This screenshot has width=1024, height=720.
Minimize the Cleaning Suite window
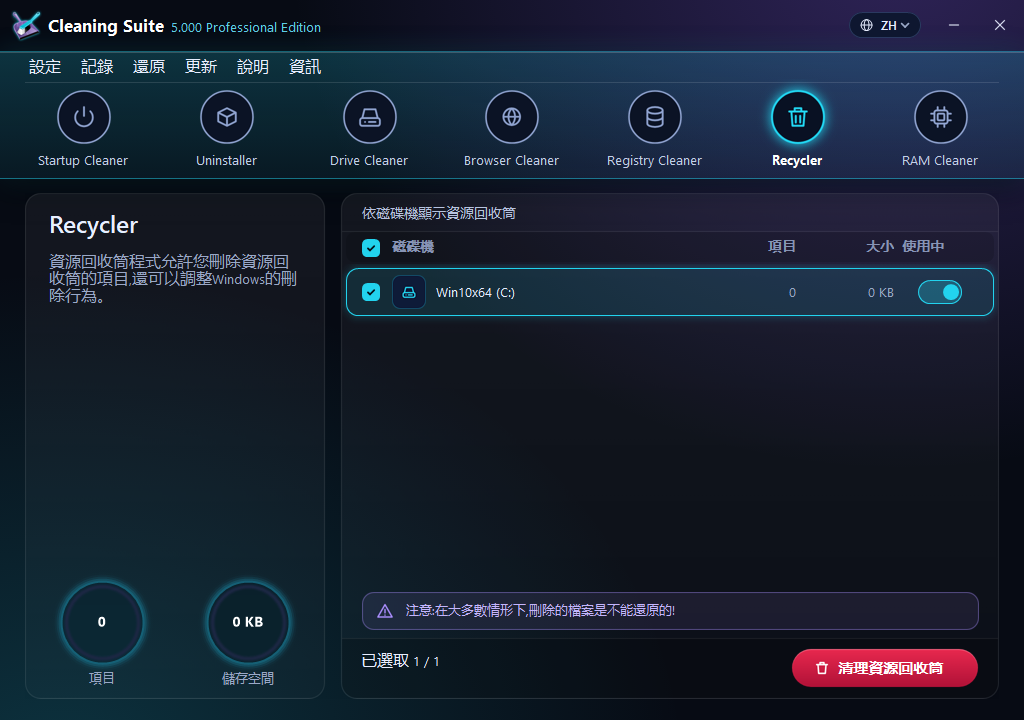[954, 25]
